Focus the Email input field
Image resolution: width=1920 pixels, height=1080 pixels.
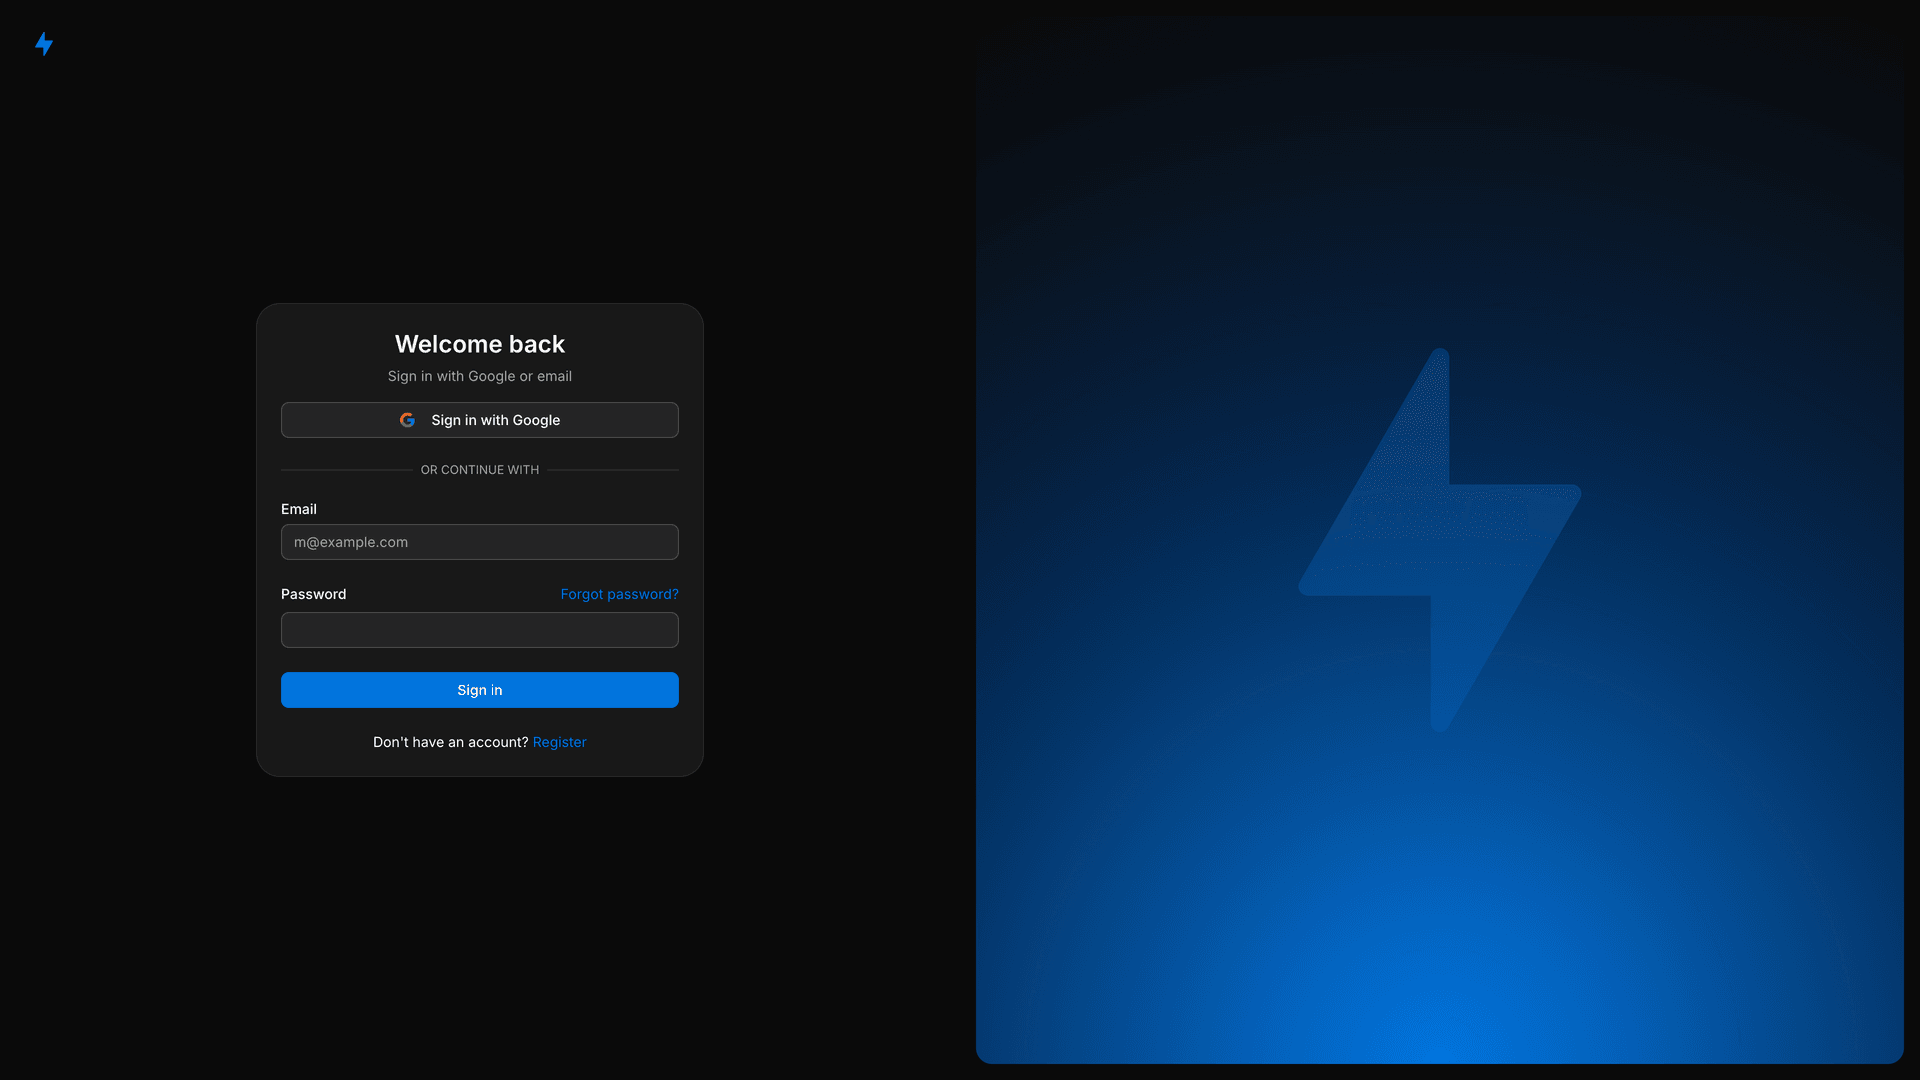pos(480,542)
